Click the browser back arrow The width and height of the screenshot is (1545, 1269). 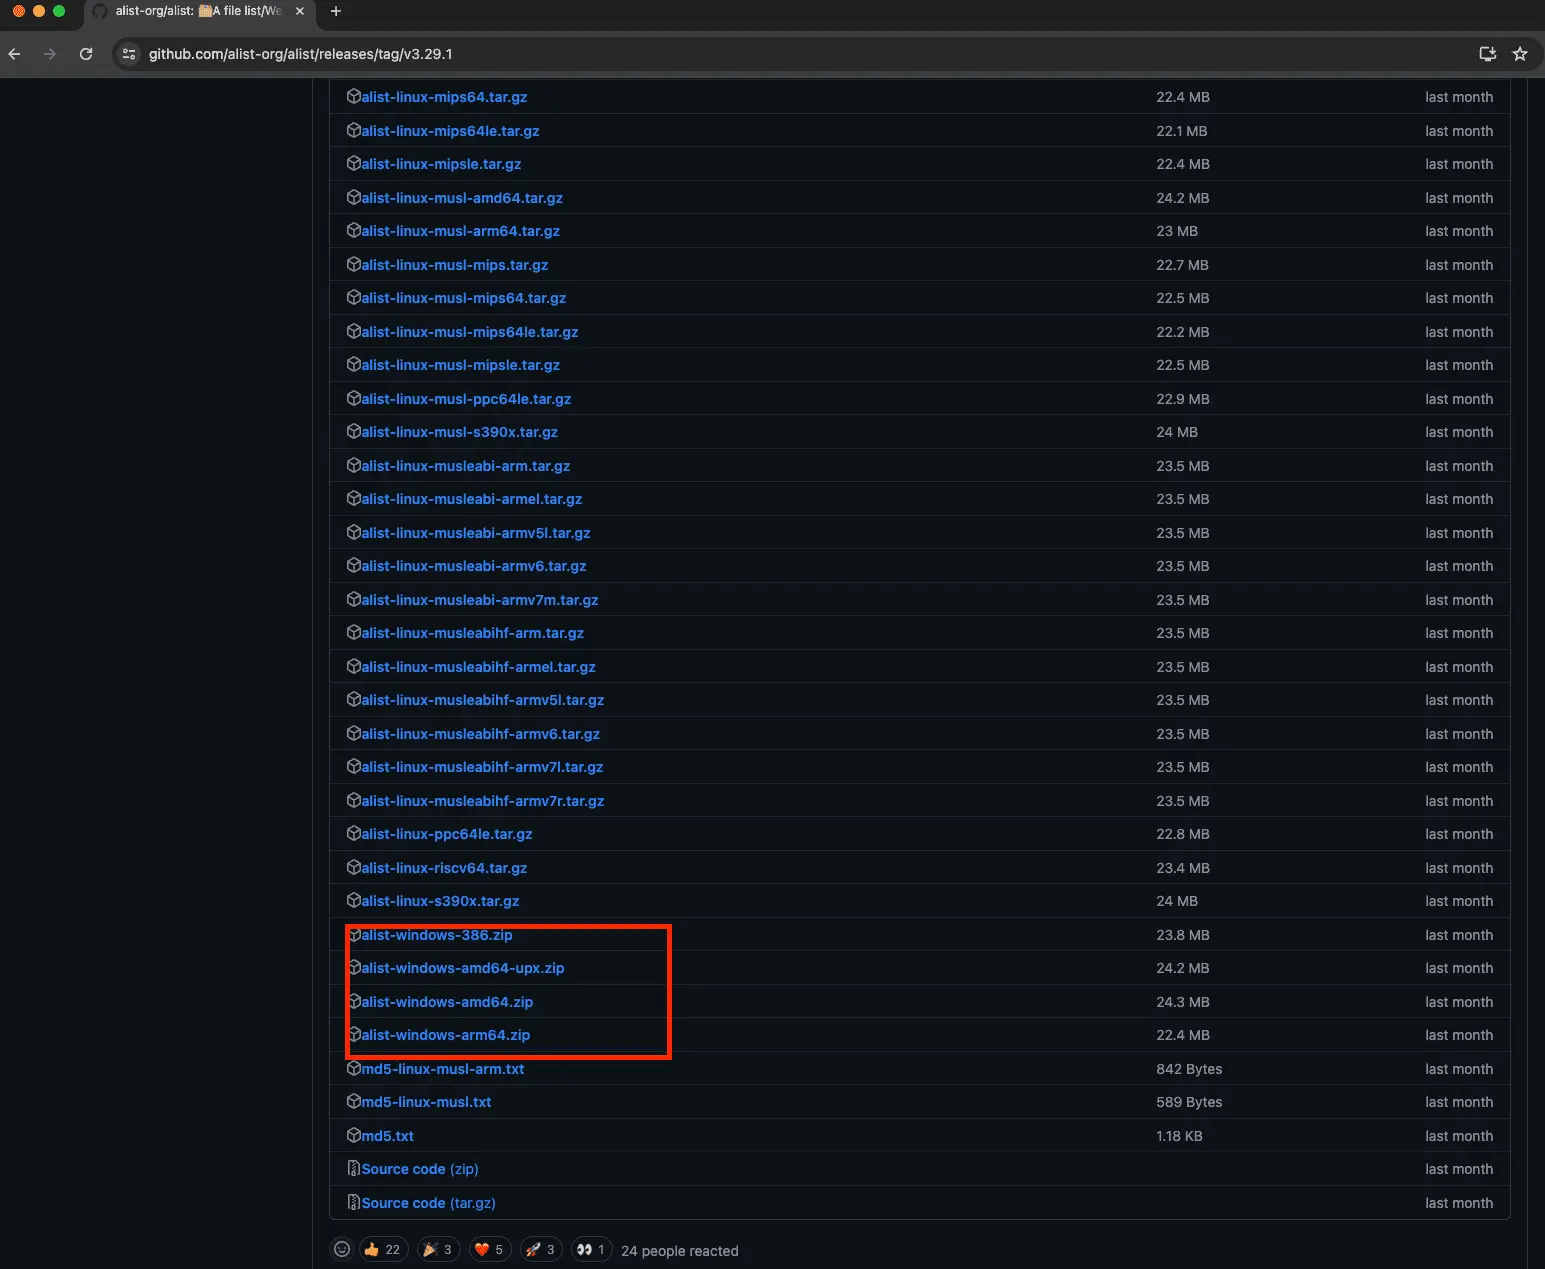tap(14, 54)
